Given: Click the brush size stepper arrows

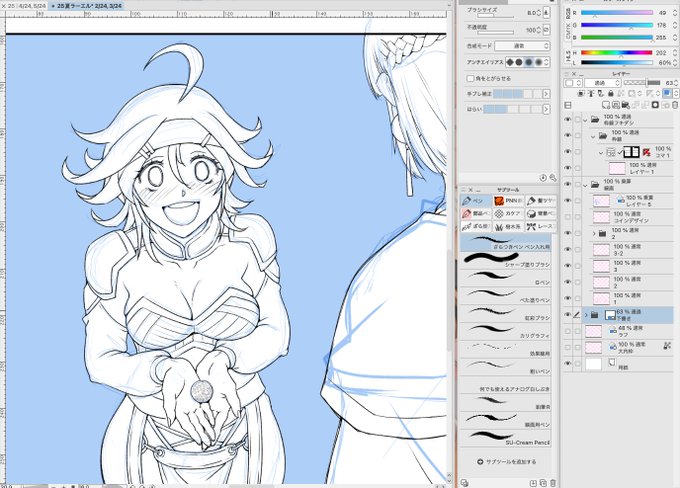Looking at the screenshot, I should 539,13.
